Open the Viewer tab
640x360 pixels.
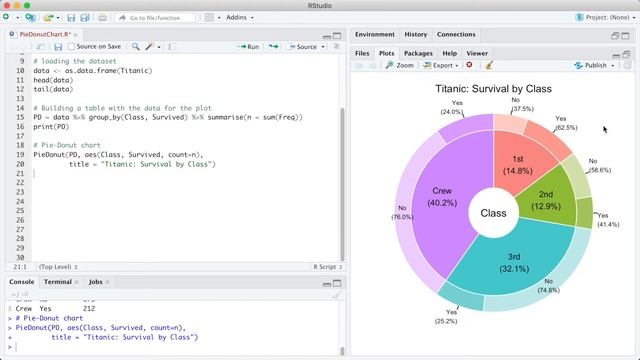(x=477, y=53)
